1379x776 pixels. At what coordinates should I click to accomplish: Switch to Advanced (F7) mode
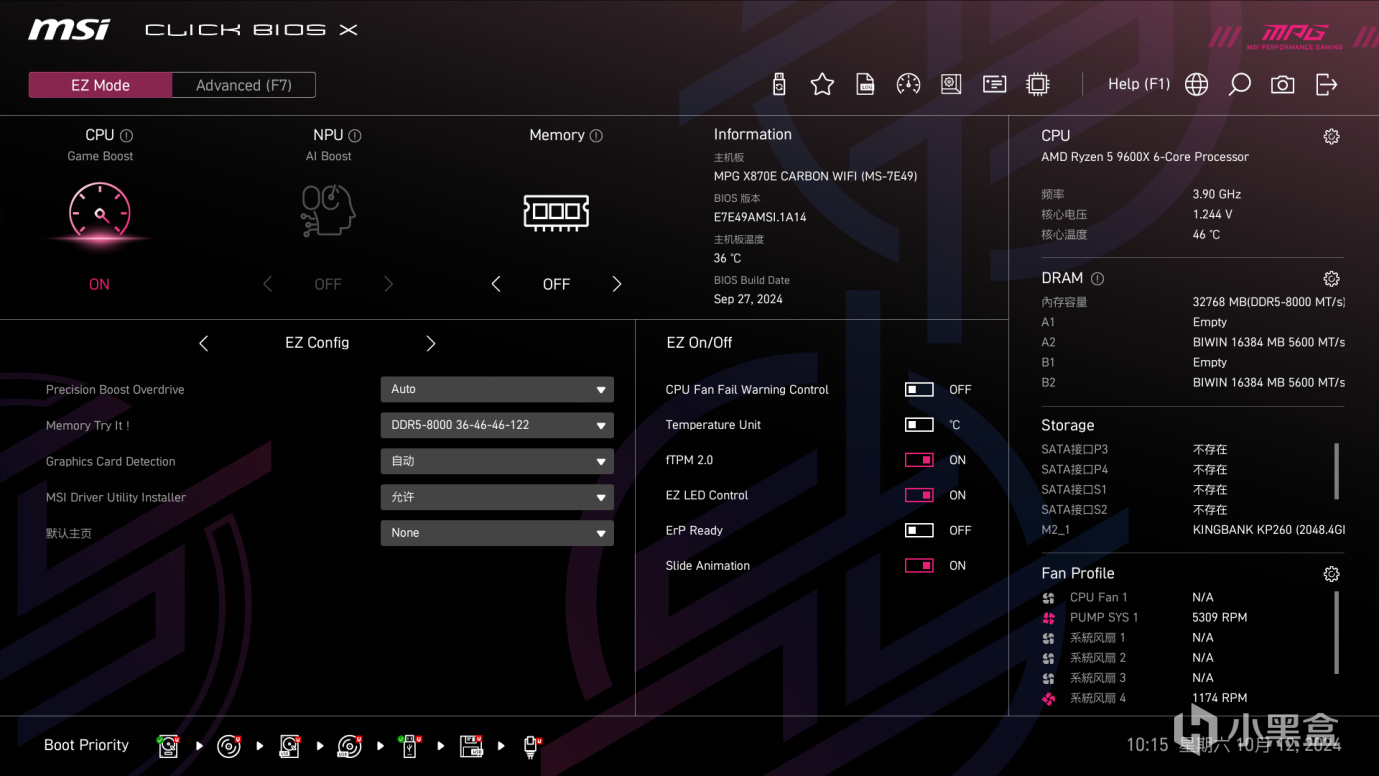244,85
